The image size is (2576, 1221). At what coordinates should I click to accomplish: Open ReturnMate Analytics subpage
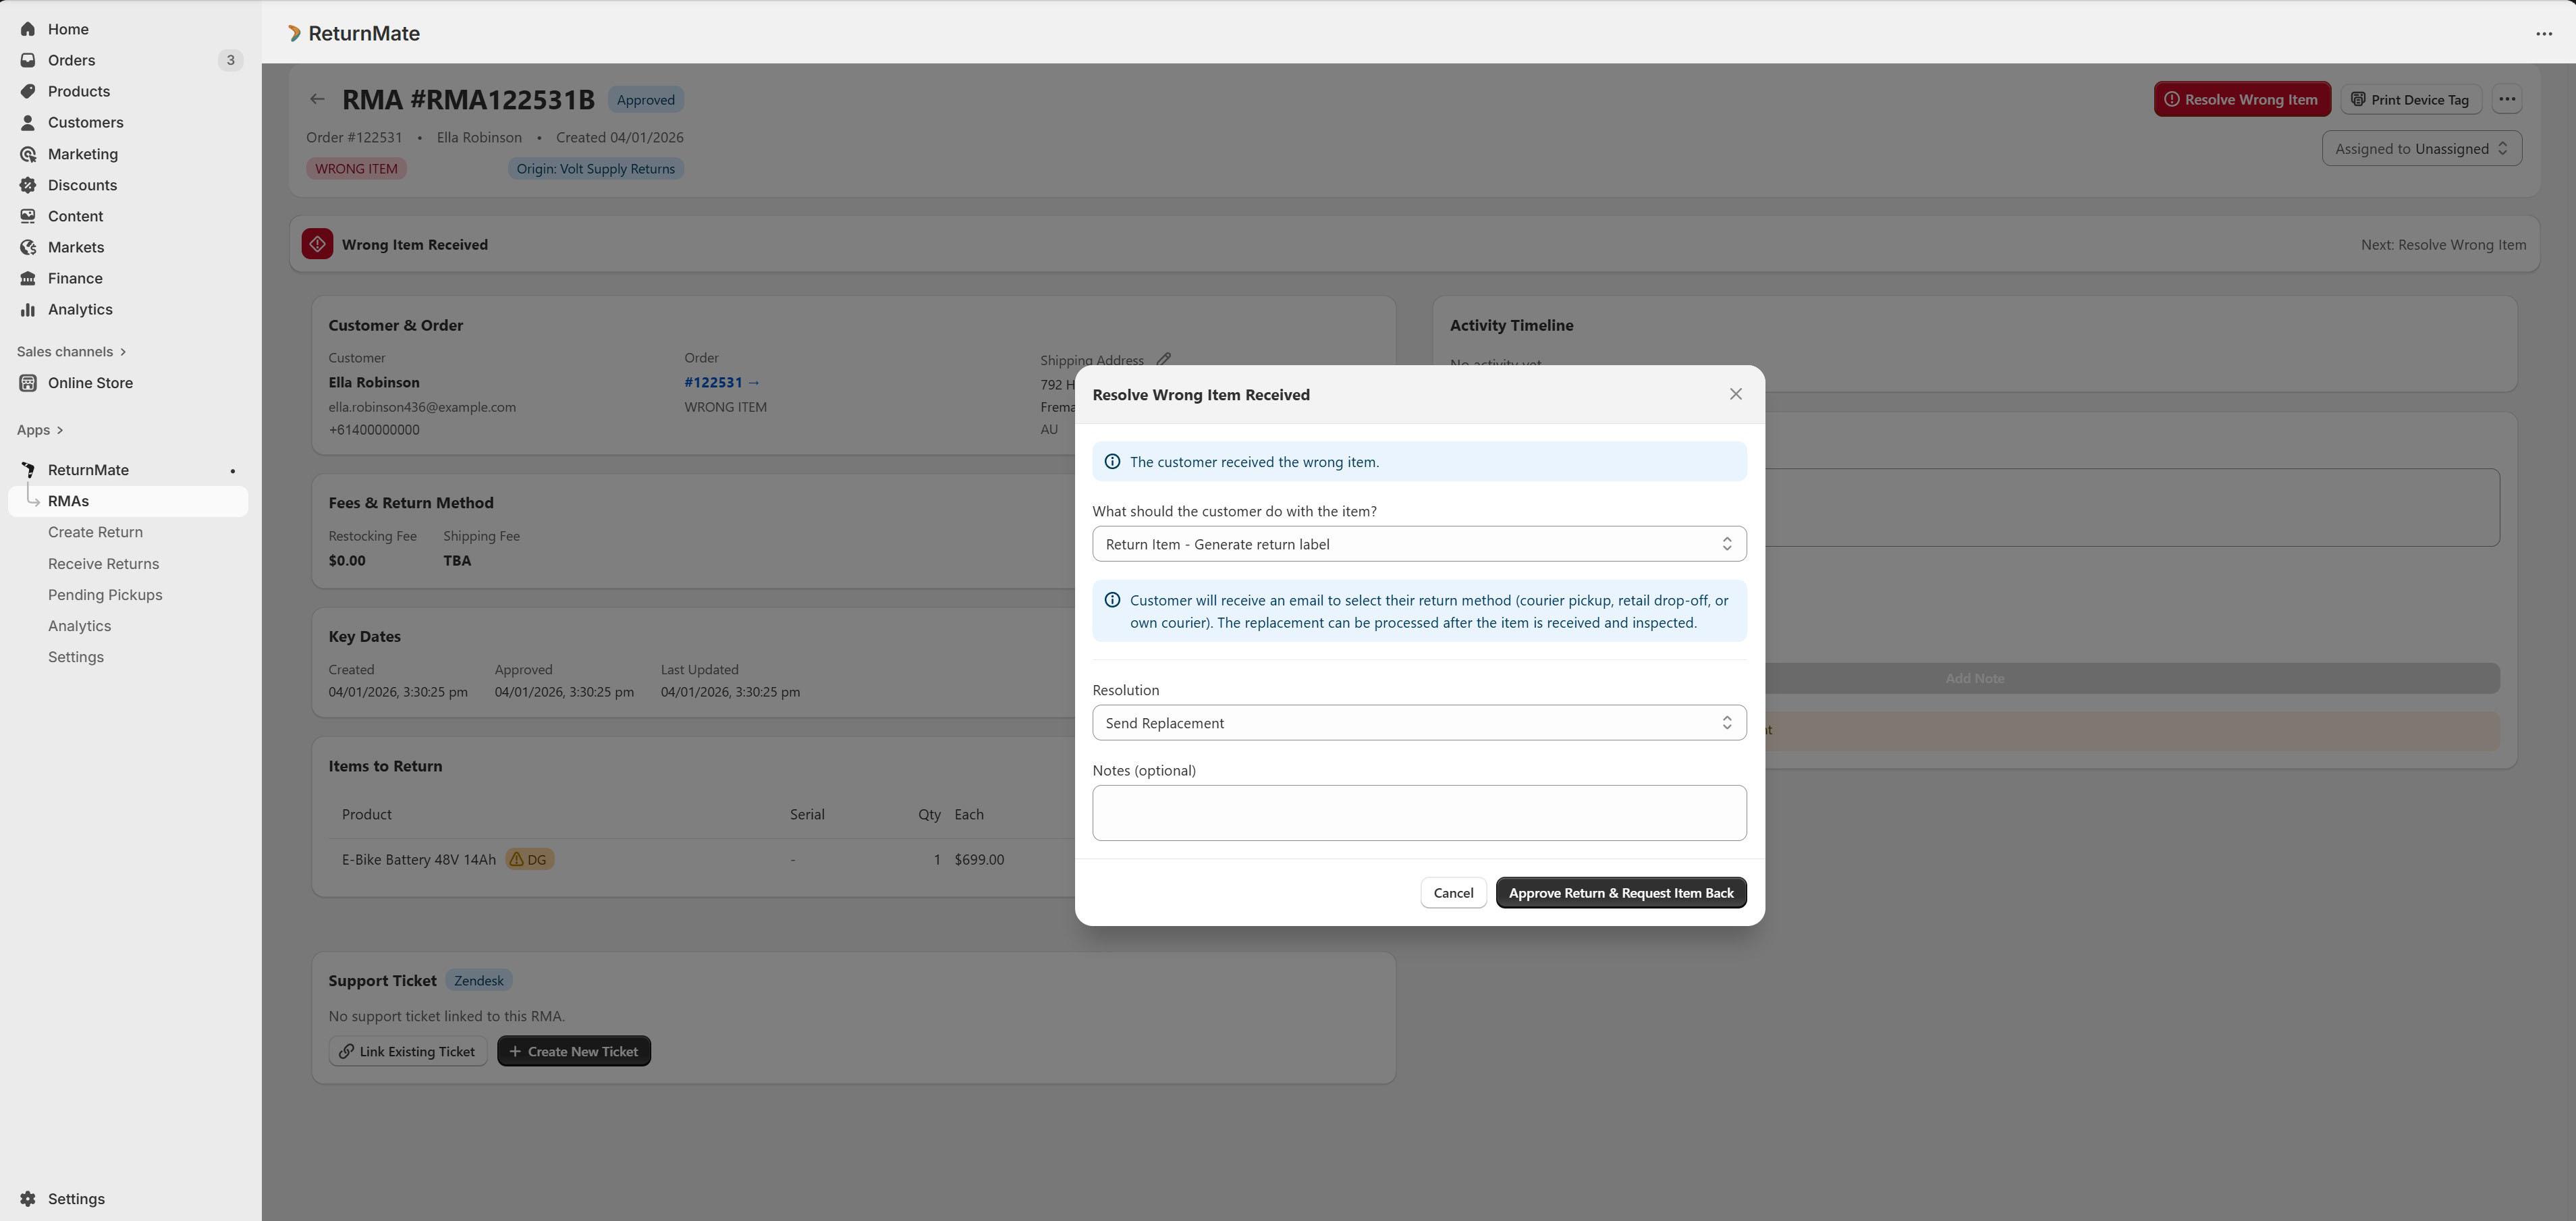tap(79, 626)
